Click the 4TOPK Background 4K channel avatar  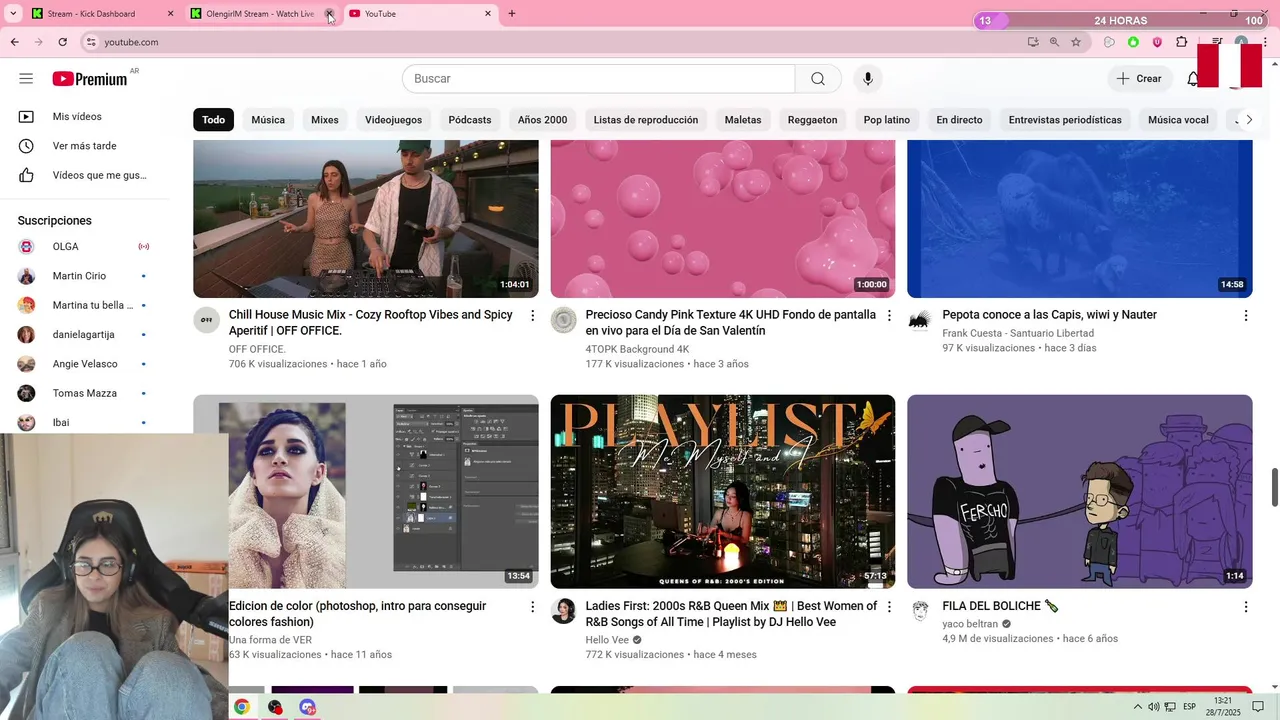tap(564, 320)
